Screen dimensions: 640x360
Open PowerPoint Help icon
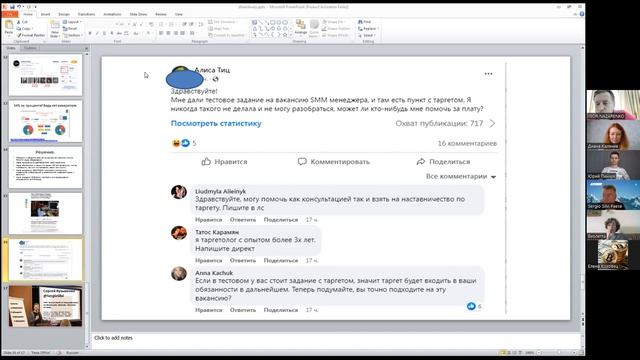pyautogui.click(x=582, y=14)
